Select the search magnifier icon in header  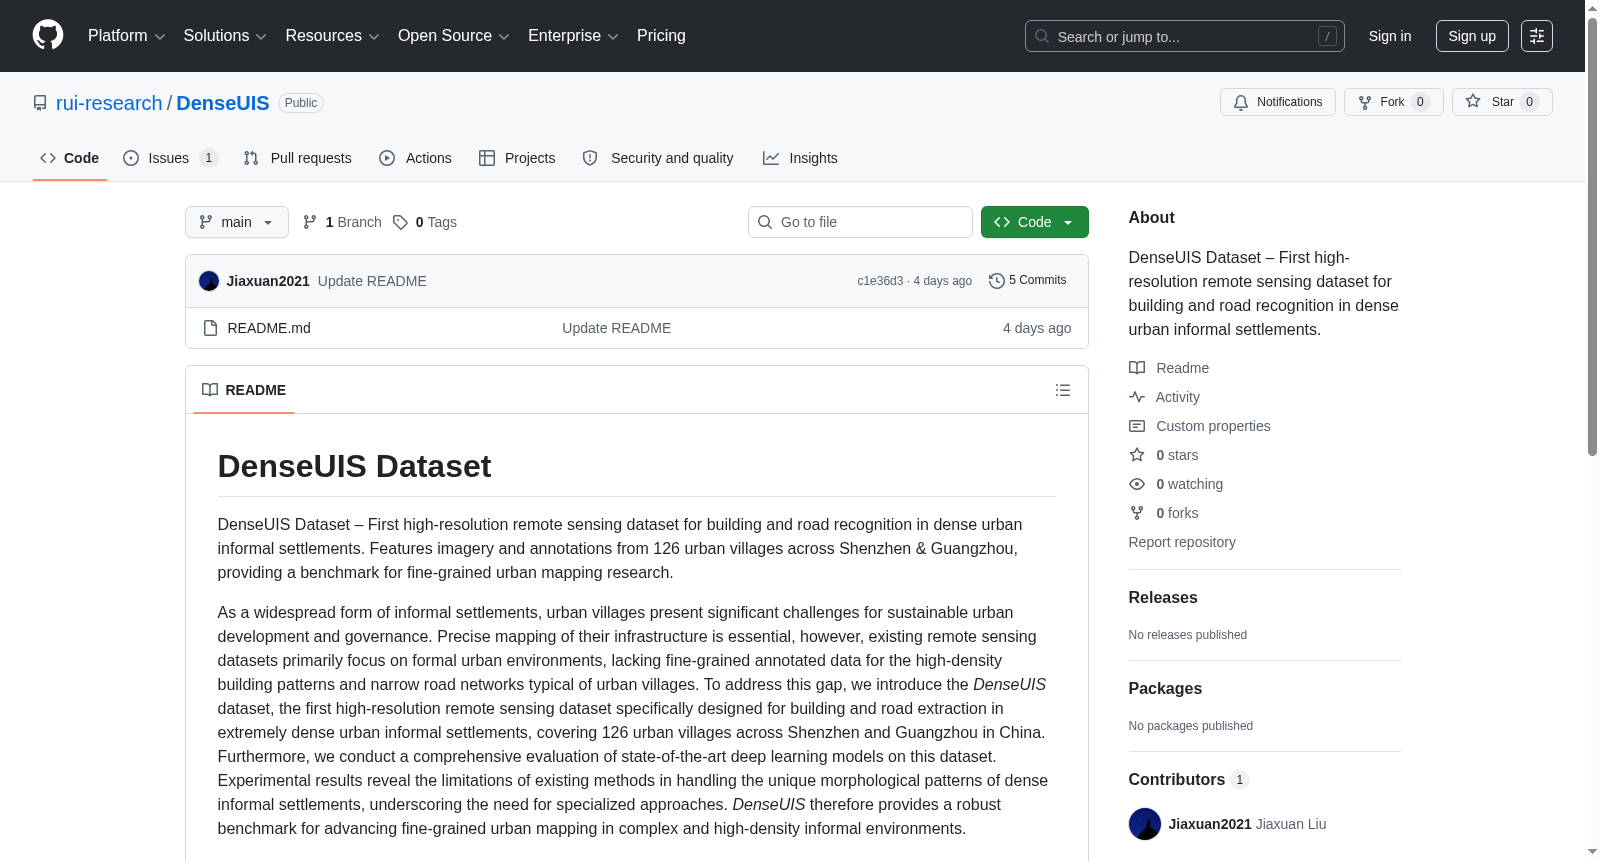[x=1042, y=36]
